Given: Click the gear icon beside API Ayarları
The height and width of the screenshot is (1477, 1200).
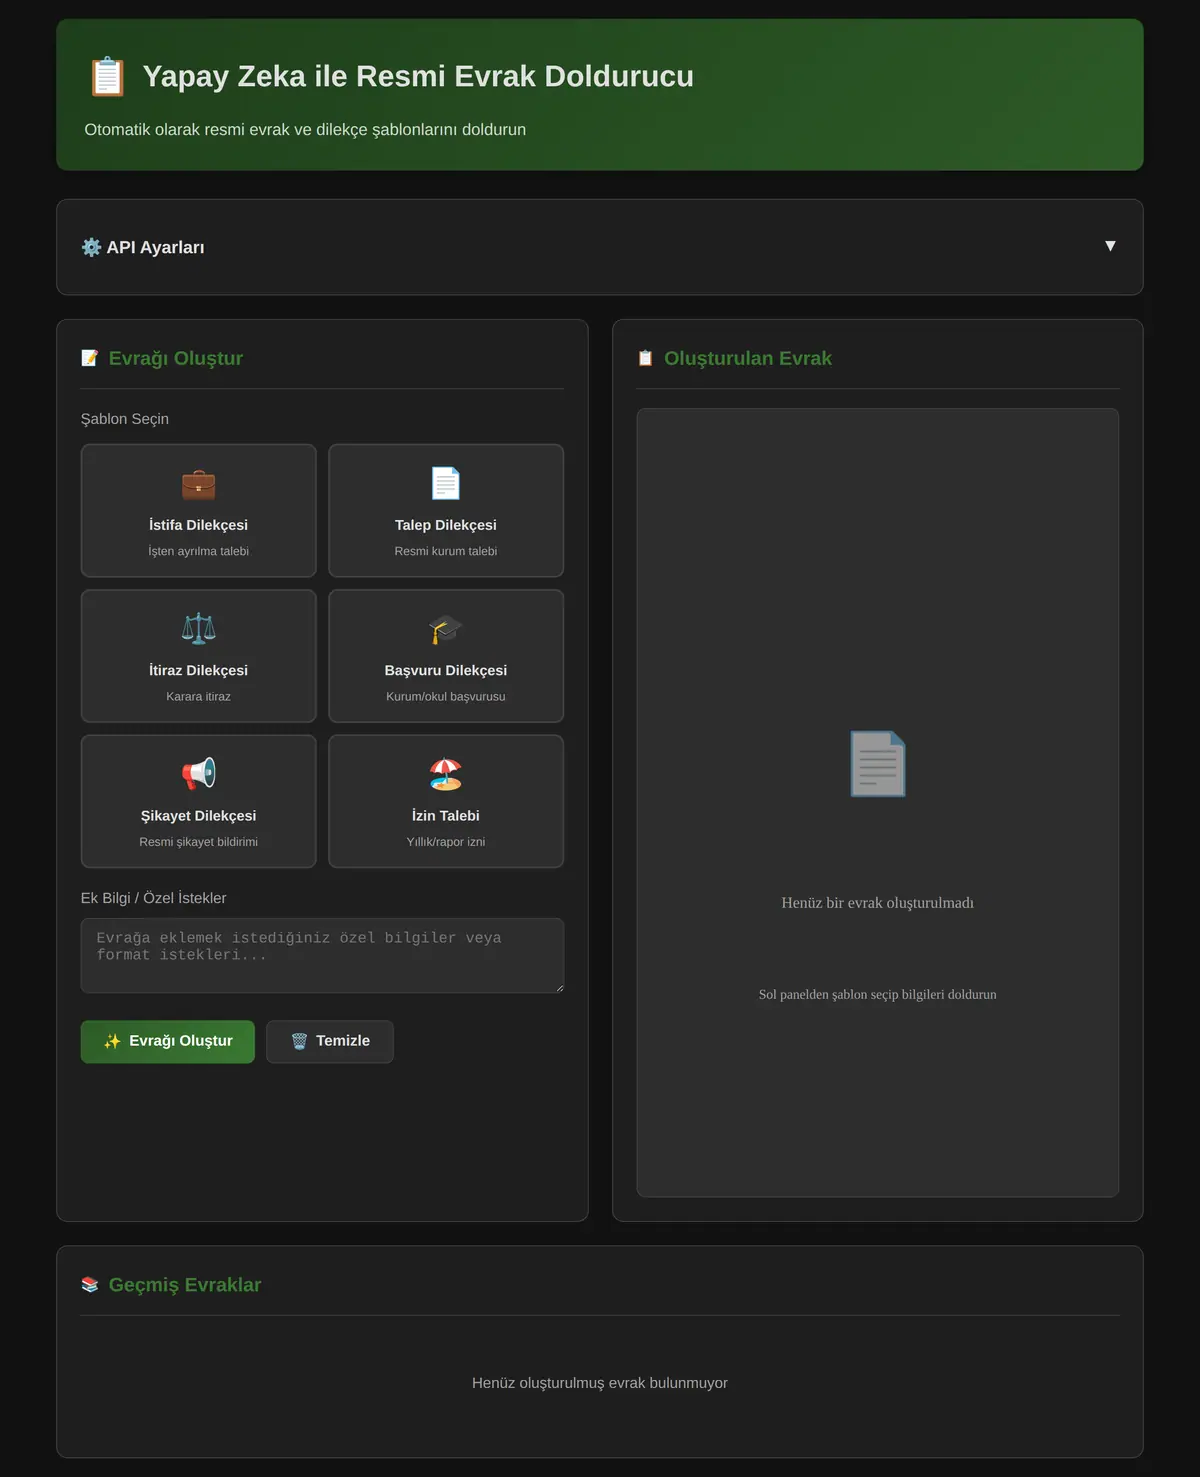Looking at the screenshot, I should coord(91,247).
